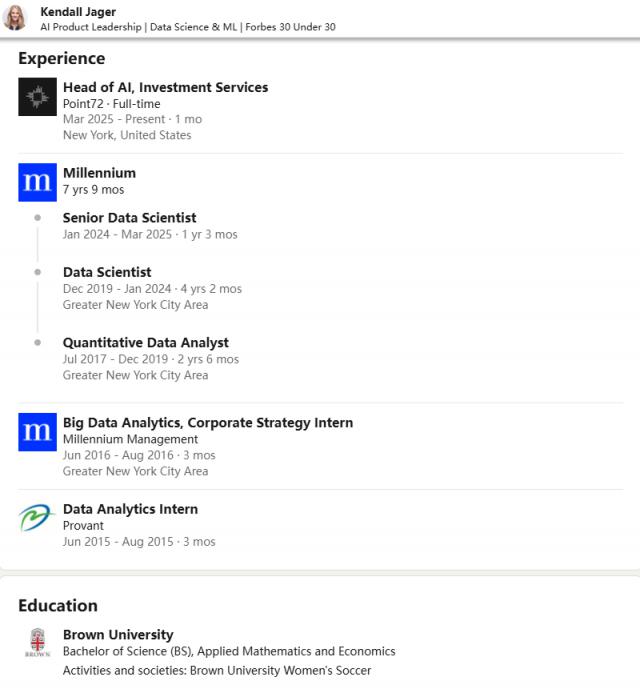This screenshot has width=640, height=689.
Task: Click the timeline dot beside Data Scientist
Action: pos(38,272)
